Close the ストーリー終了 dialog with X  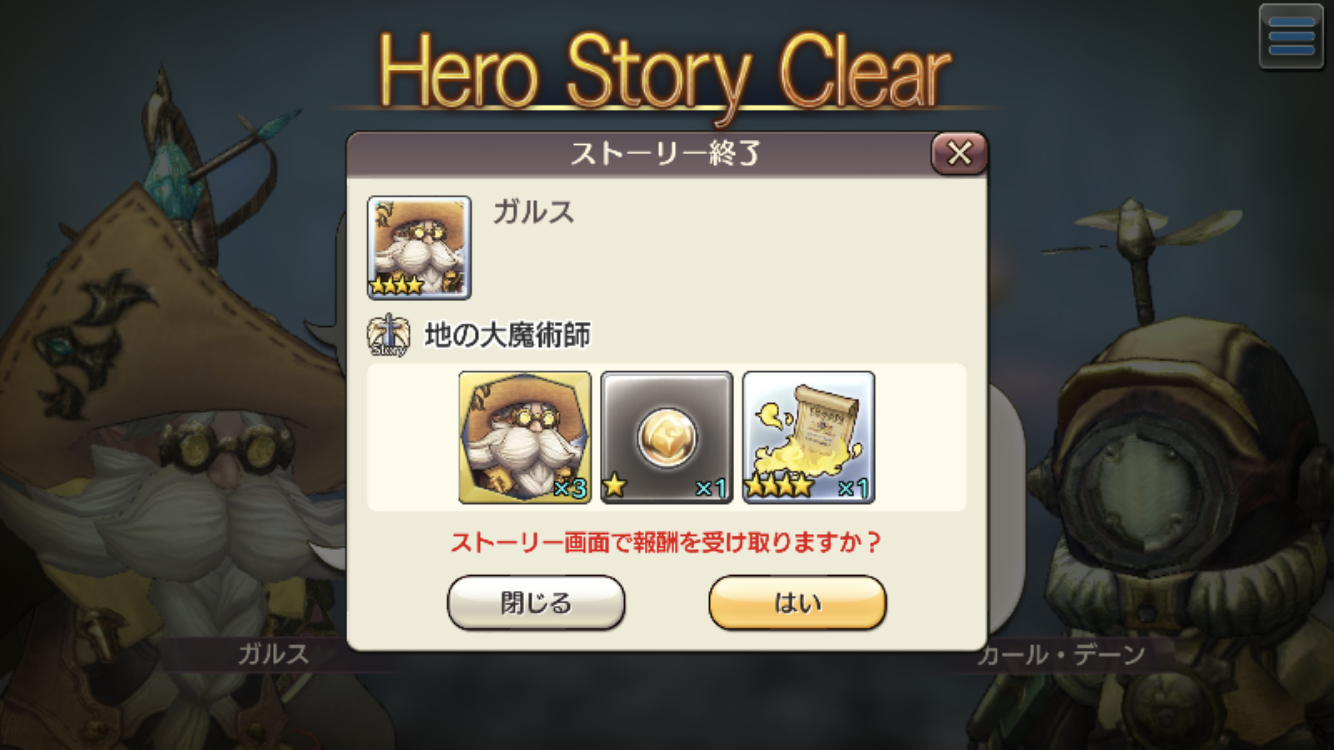[959, 153]
